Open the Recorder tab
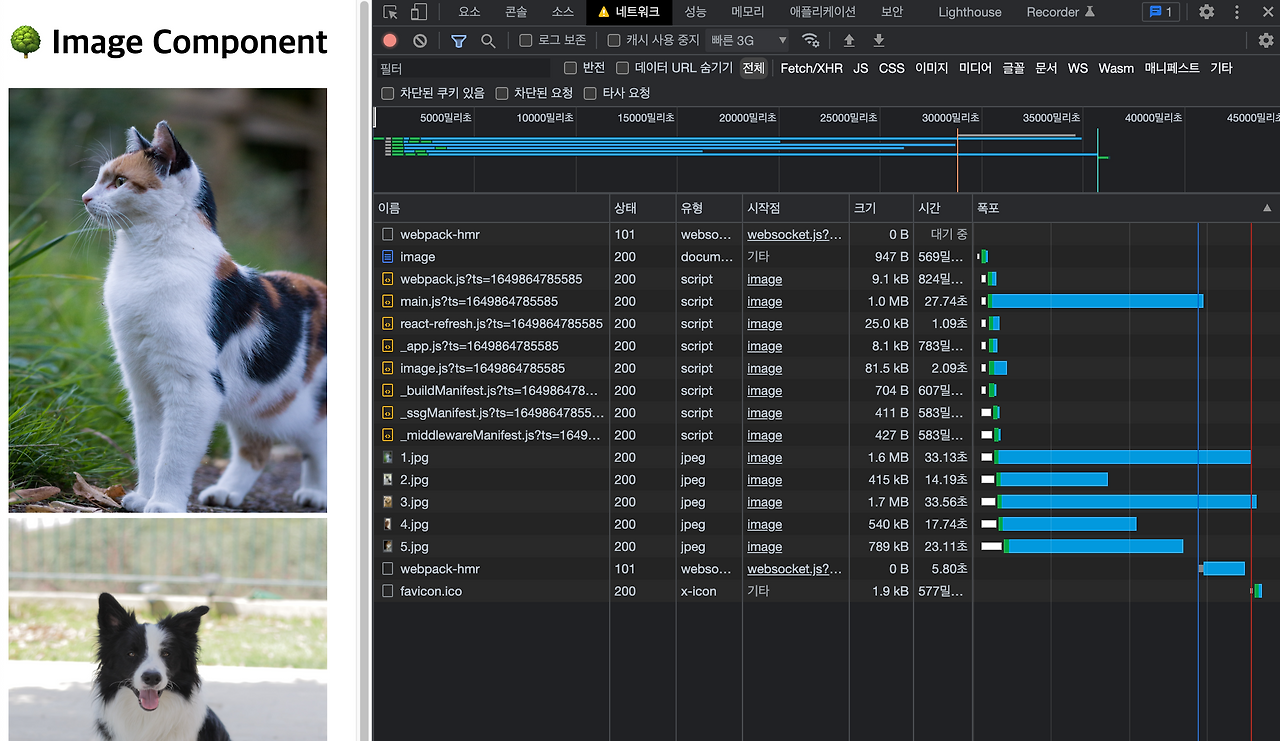The image size is (1280, 741). tap(1060, 12)
